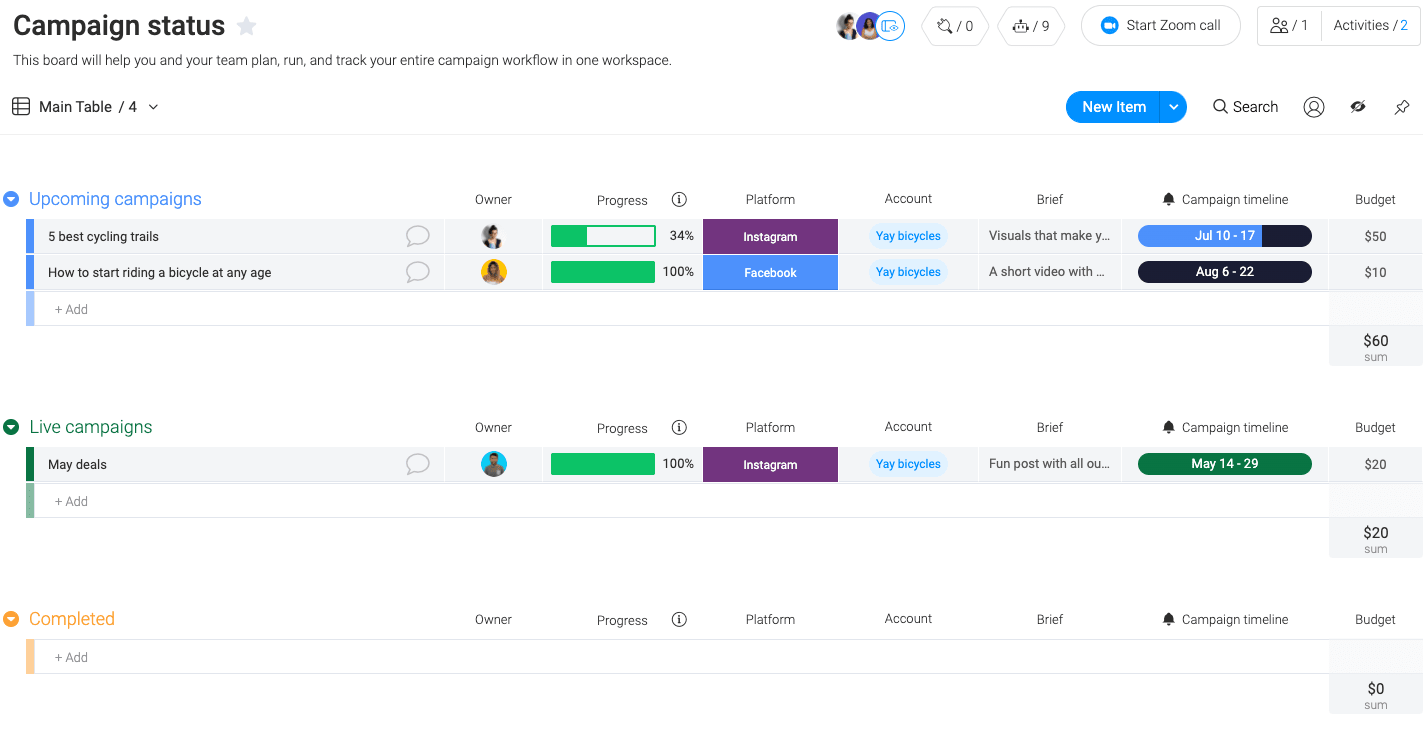Screen dimensions: 1423x750
Task: Click owner avatar of How to start riding
Action: click(493, 272)
